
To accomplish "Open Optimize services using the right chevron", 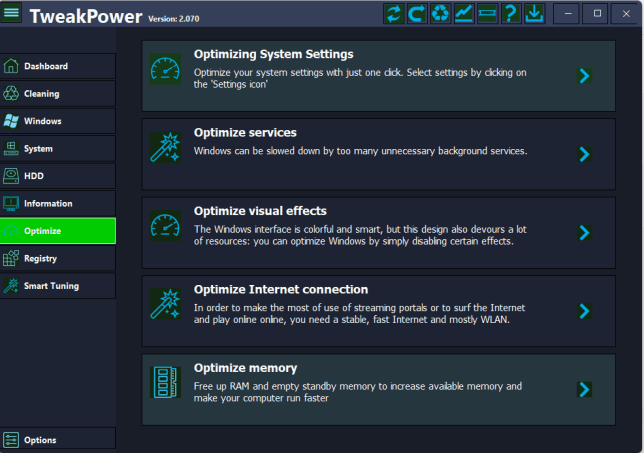I will tap(585, 154).
